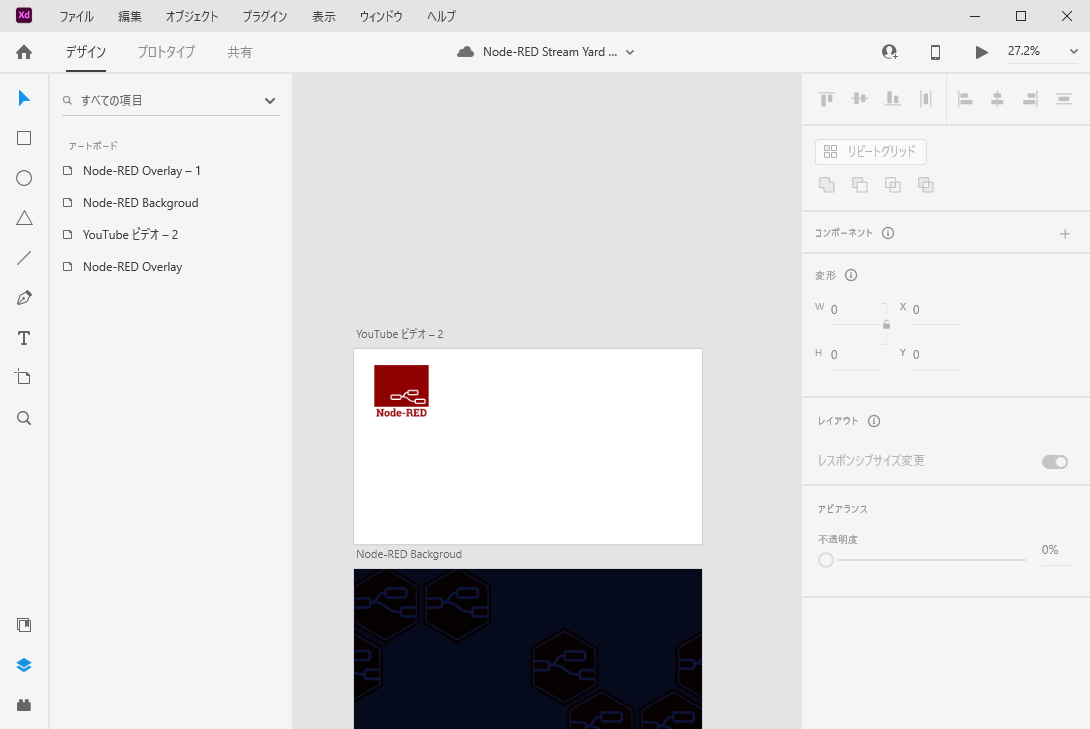Adjust the opacity slider handle
The image size is (1090, 729).
click(826, 560)
